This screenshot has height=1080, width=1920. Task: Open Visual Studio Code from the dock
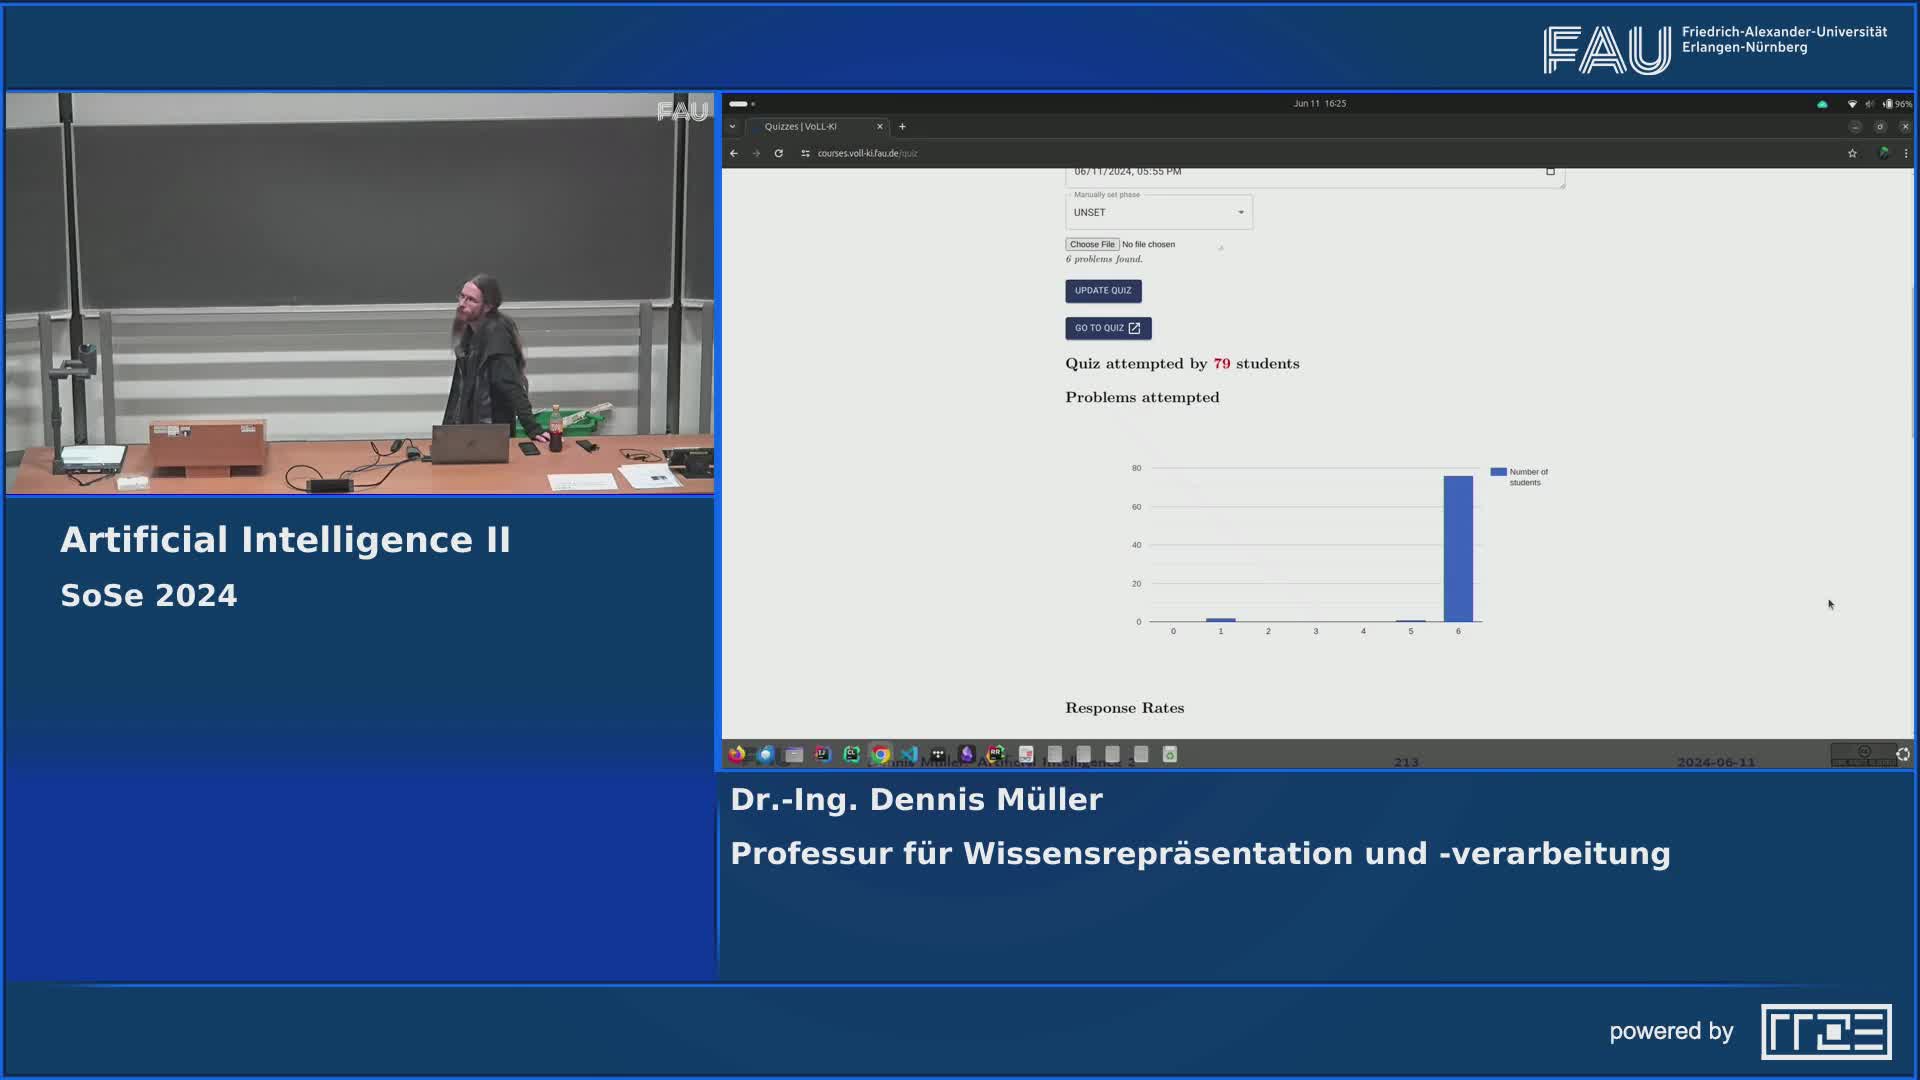[x=908, y=755]
